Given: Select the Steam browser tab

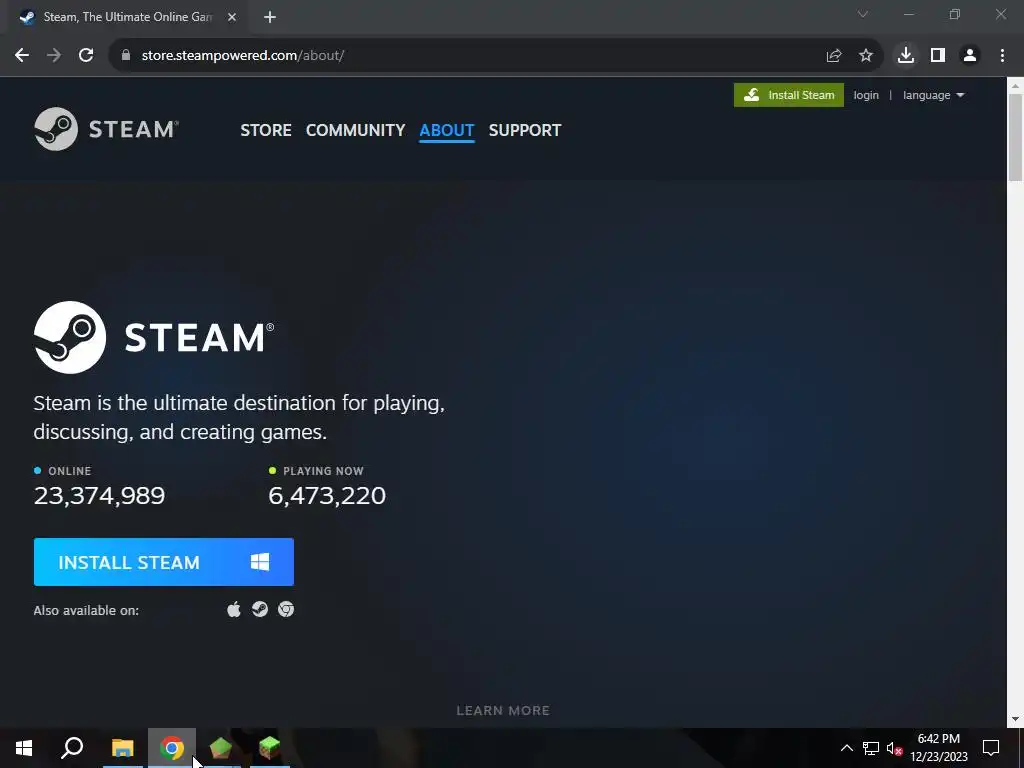Looking at the screenshot, I should tap(126, 17).
